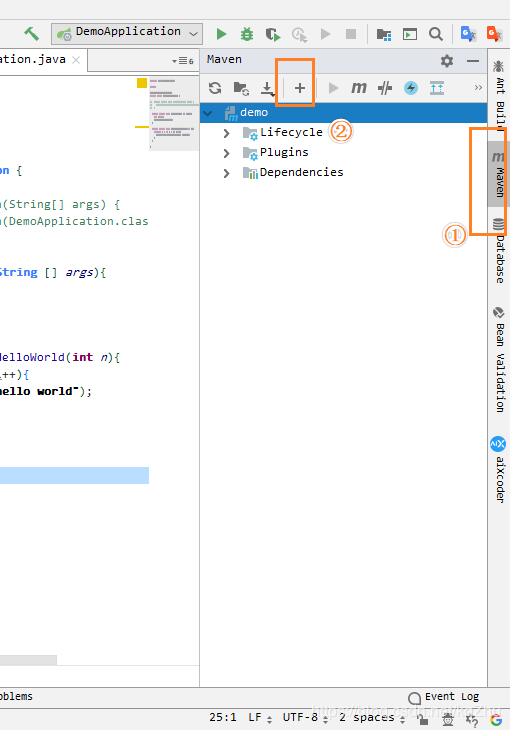Select the demo Maven project row
The image size is (515, 736).
[343, 113]
